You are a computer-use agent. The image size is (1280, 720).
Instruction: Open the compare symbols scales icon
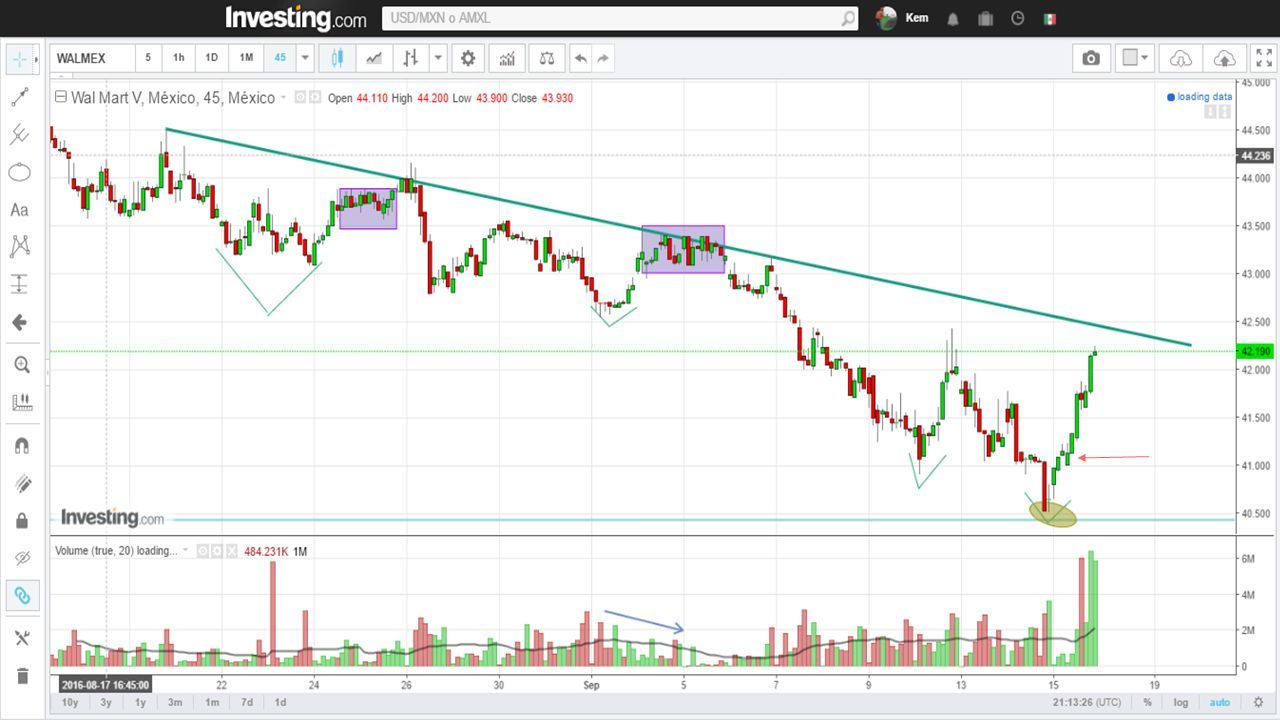click(546, 58)
